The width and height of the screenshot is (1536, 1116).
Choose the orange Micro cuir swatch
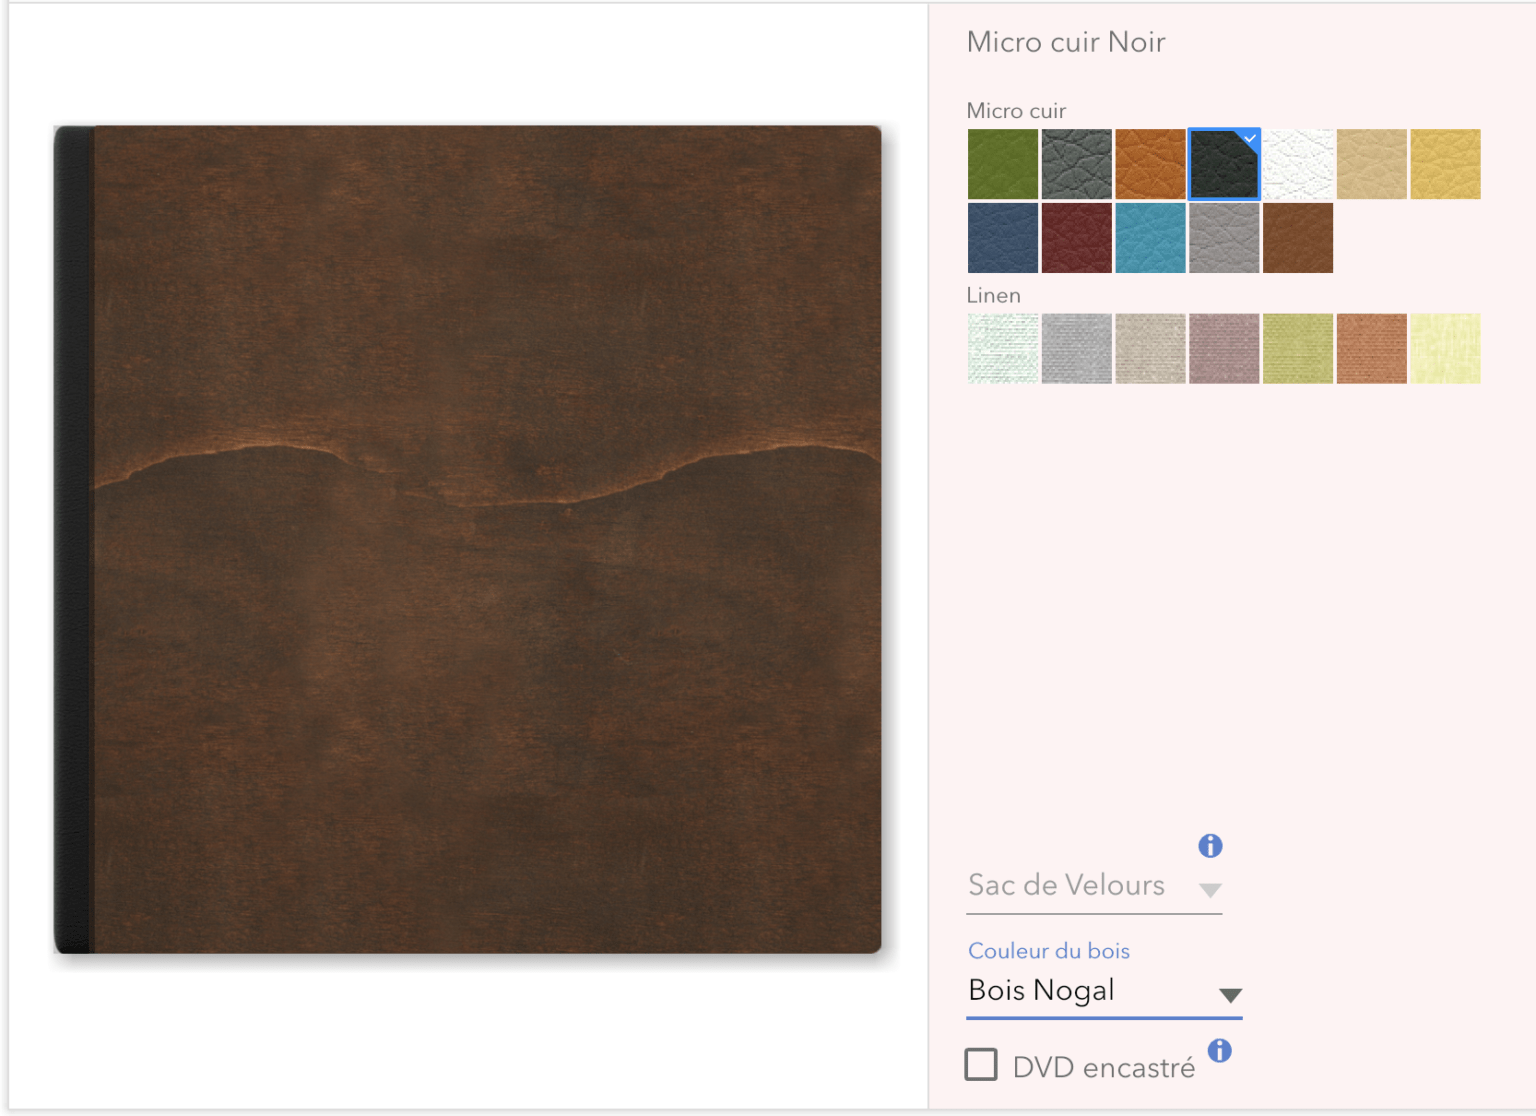pyautogui.click(x=1150, y=164)
